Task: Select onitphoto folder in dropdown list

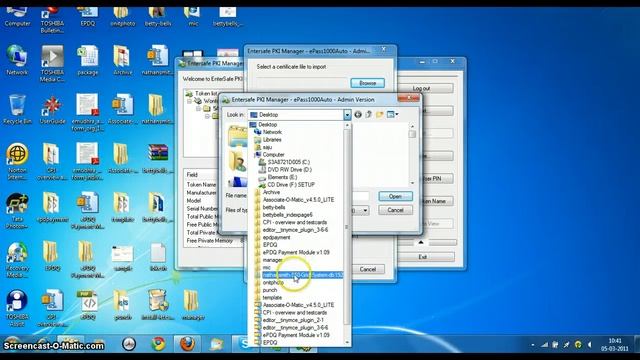Action: click(273, 282)
